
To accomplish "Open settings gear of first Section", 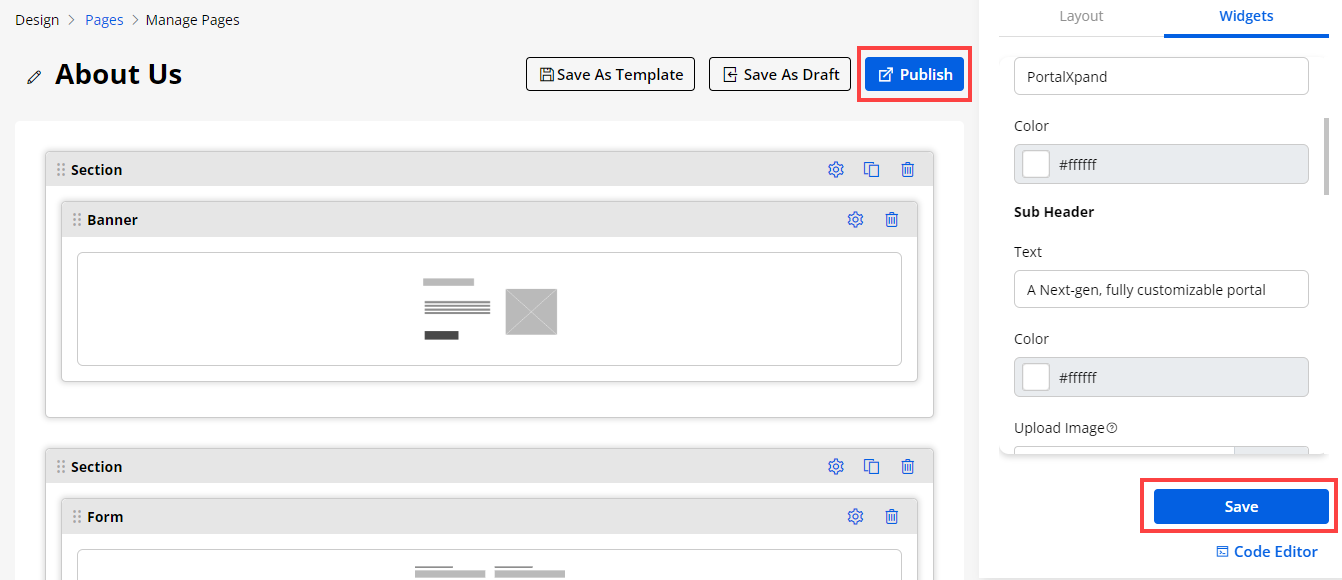I will (x=836, y=170).
